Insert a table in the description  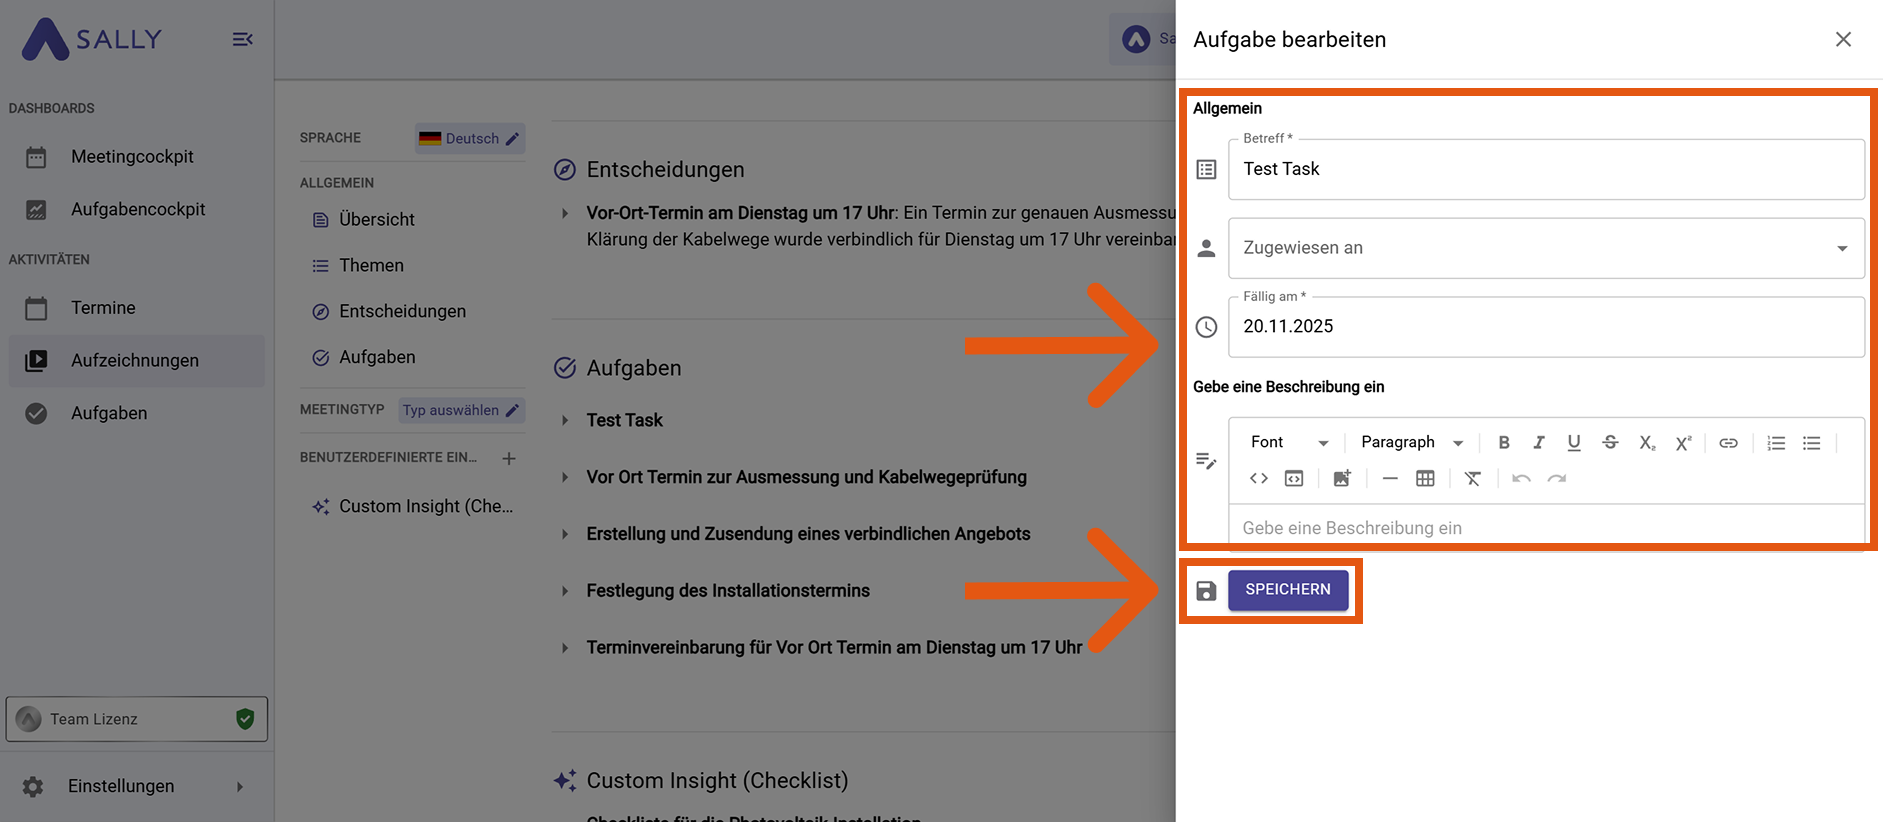point(1425,479)
